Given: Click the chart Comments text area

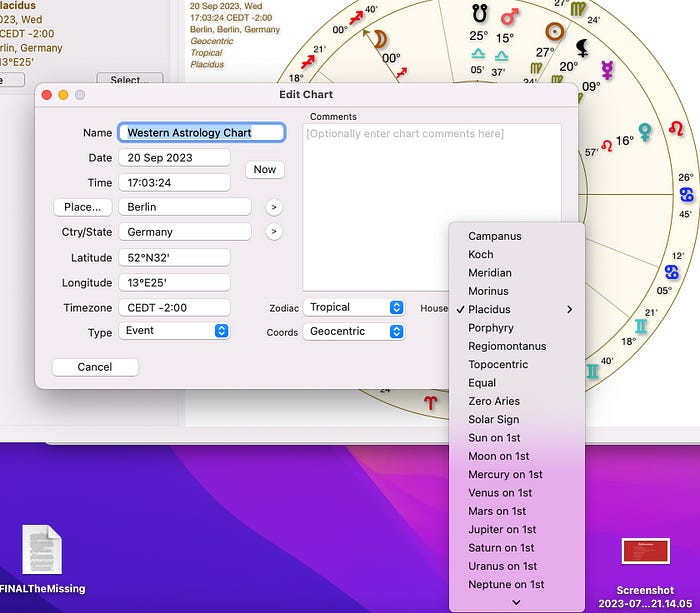Looking at the screenshot, I should (432, 207).
